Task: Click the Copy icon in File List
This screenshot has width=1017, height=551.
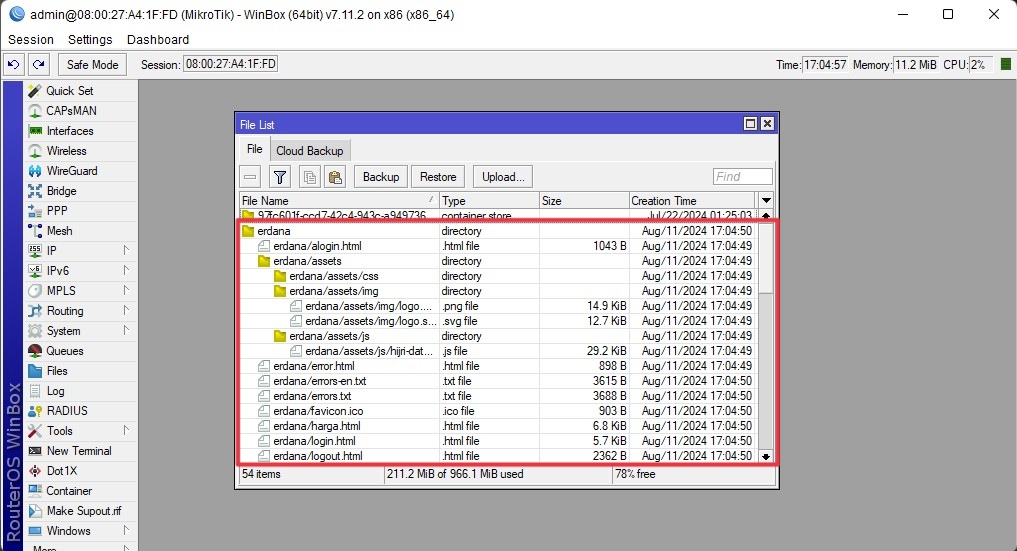Action: [x=309, y=177]
